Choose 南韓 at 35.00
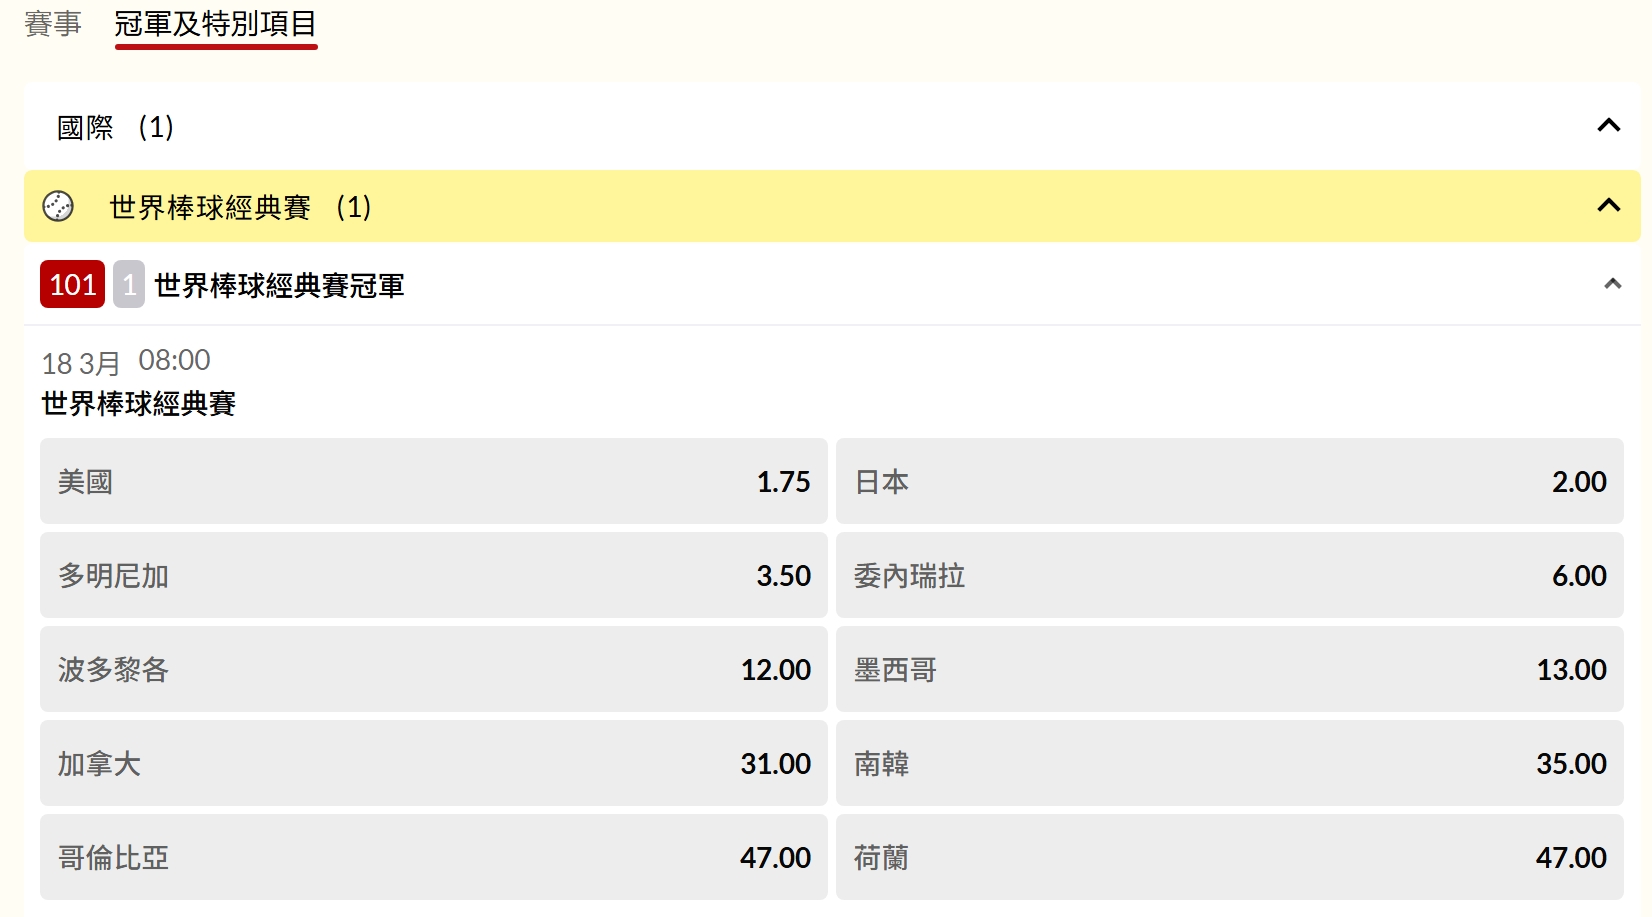 1229,763
